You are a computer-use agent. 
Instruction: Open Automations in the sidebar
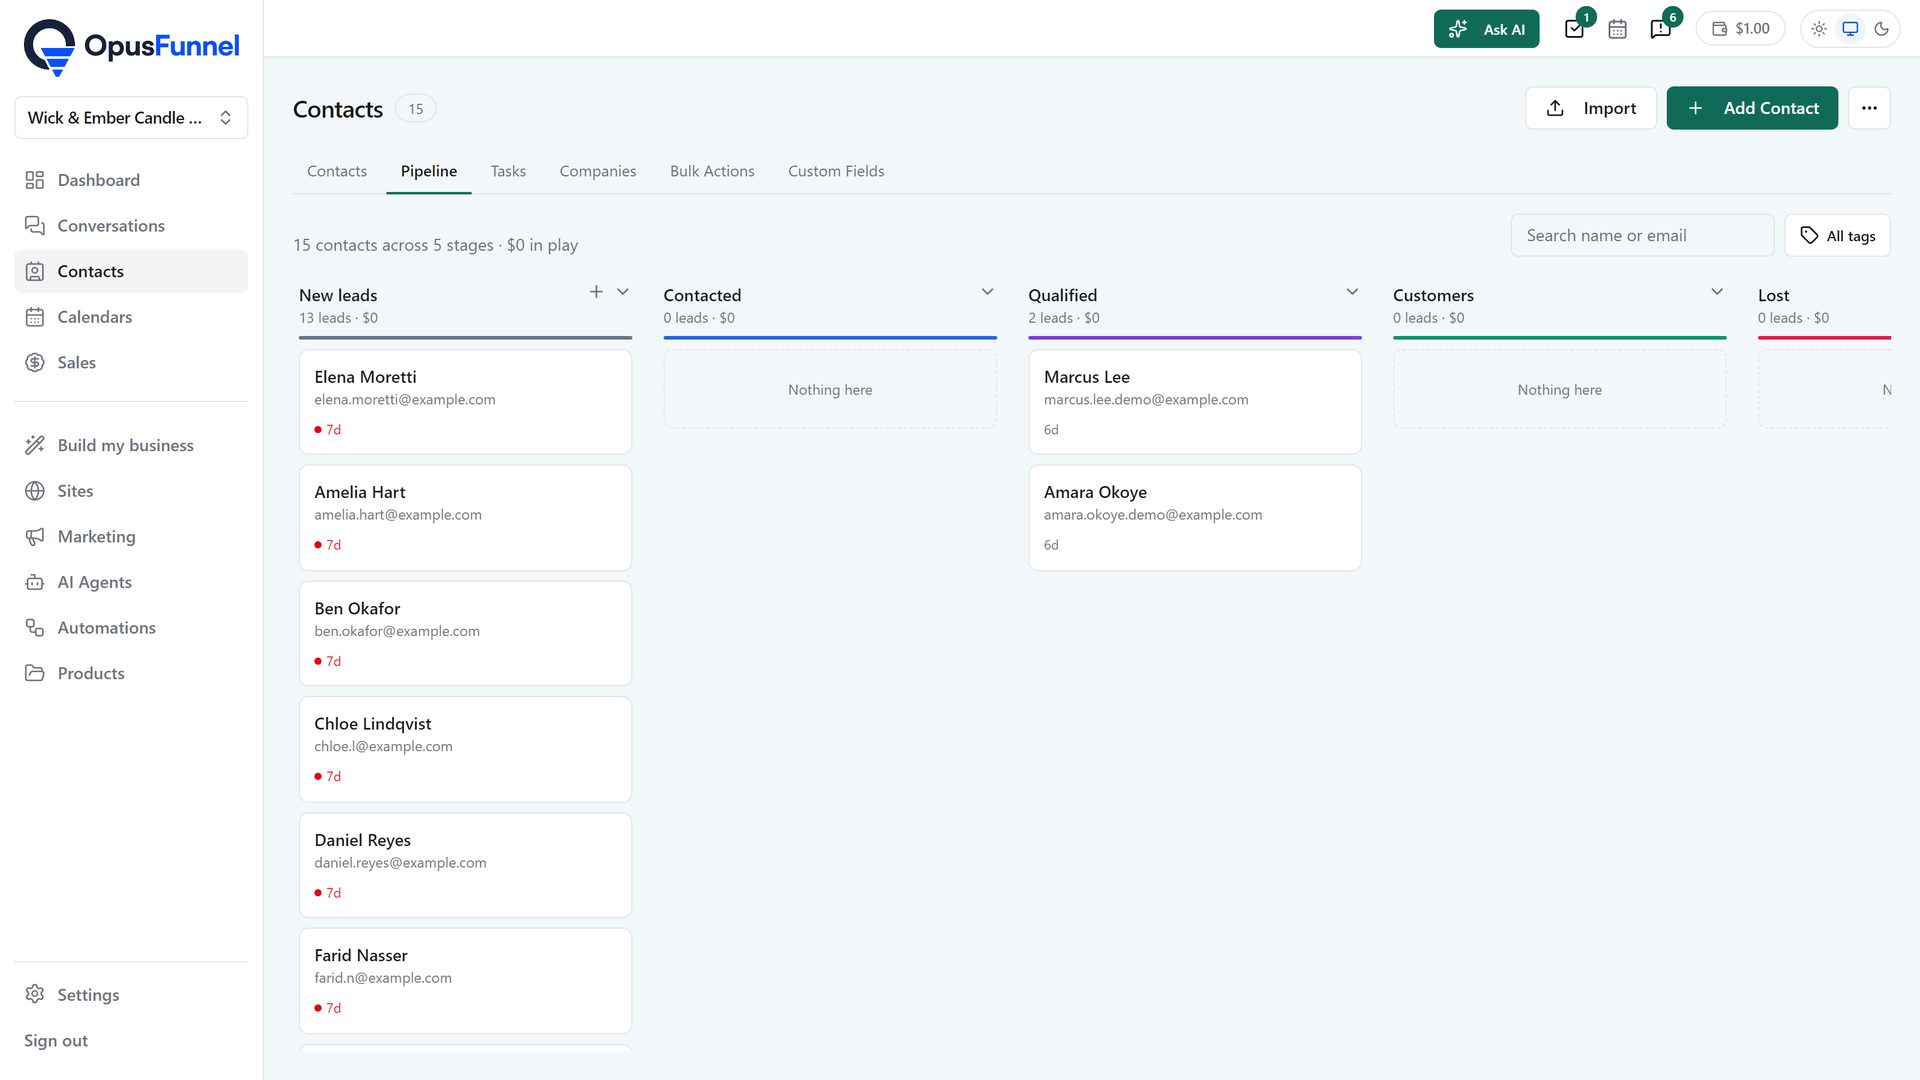pos(131,628)
